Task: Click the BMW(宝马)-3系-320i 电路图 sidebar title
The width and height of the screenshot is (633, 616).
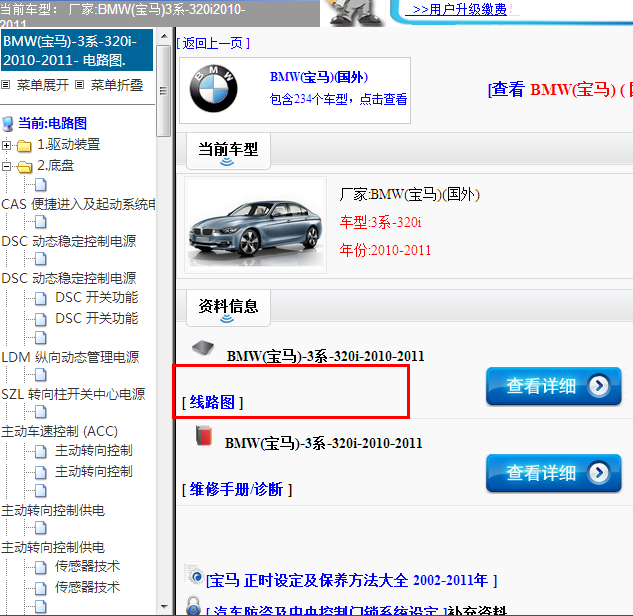Action: (x=77, y=50)
